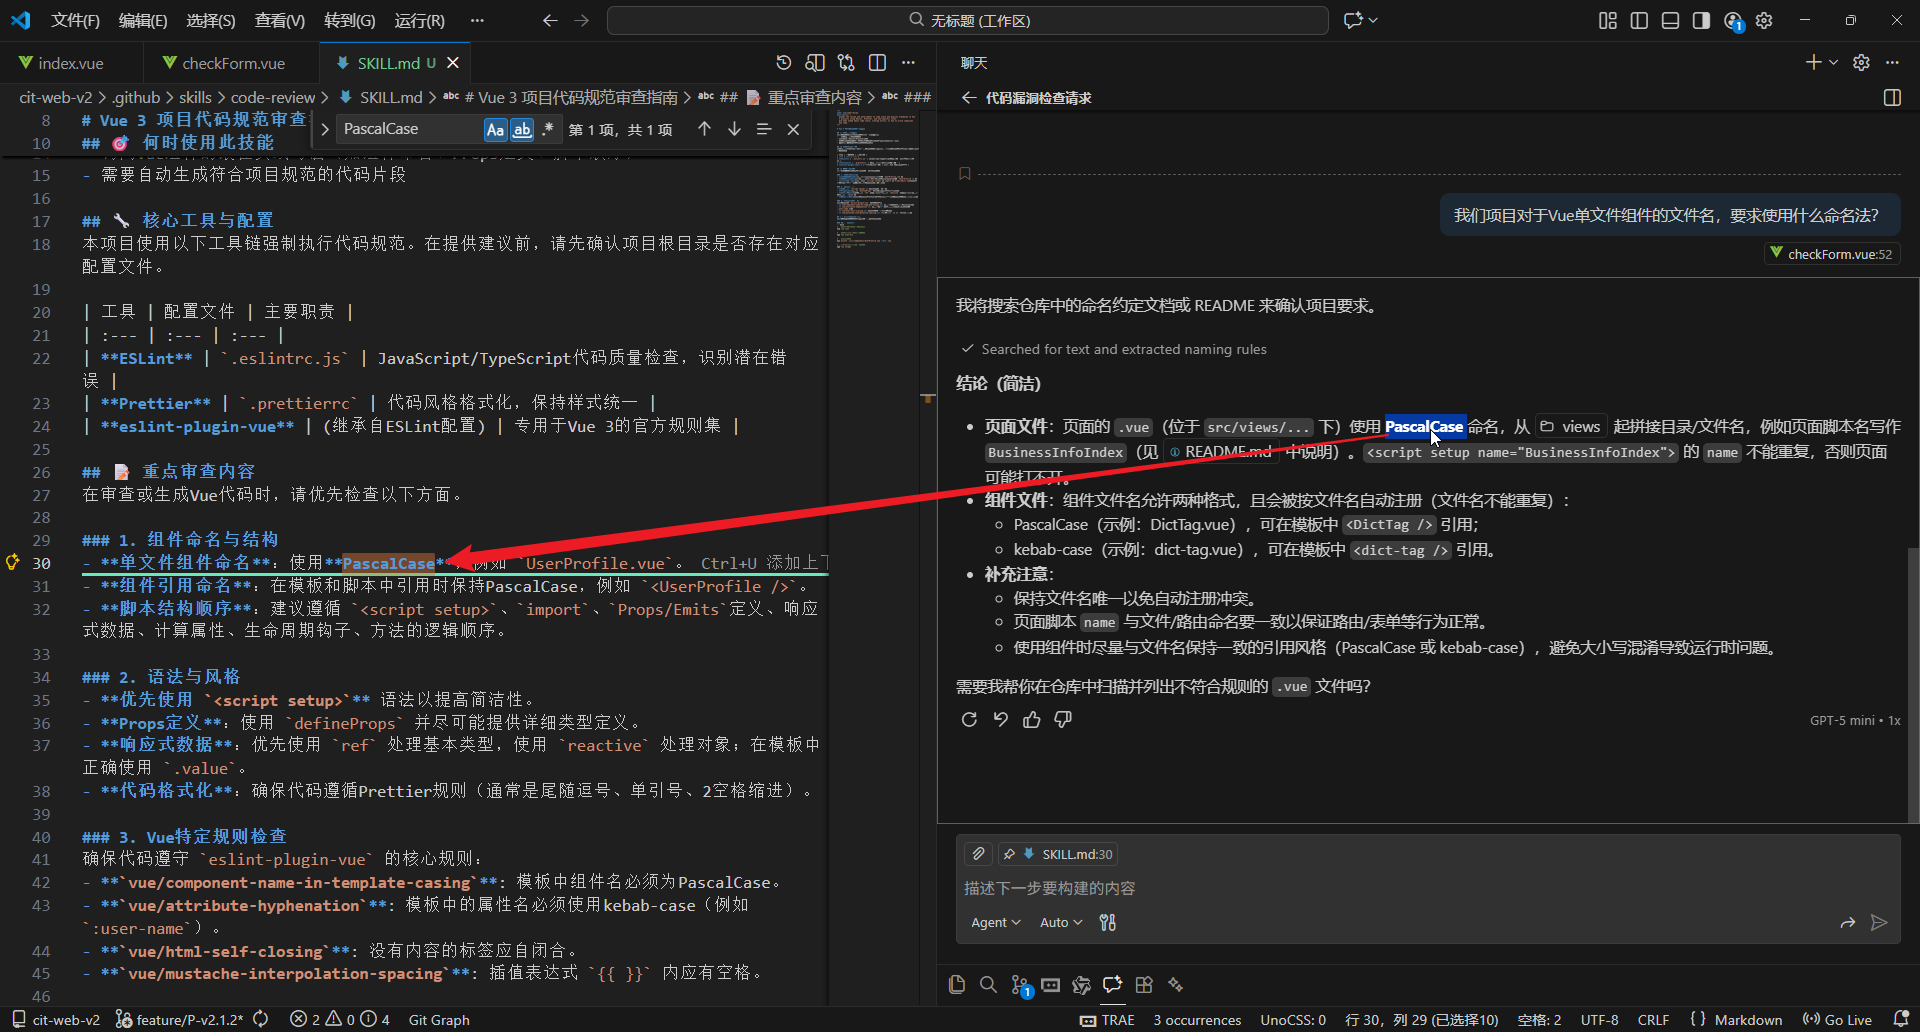Open the Auto model selector dropdown

[x=1059, y=922]
